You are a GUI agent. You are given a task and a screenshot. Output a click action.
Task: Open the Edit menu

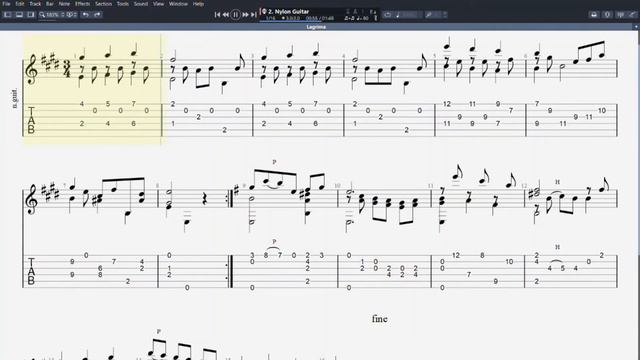tap(20, 4)
